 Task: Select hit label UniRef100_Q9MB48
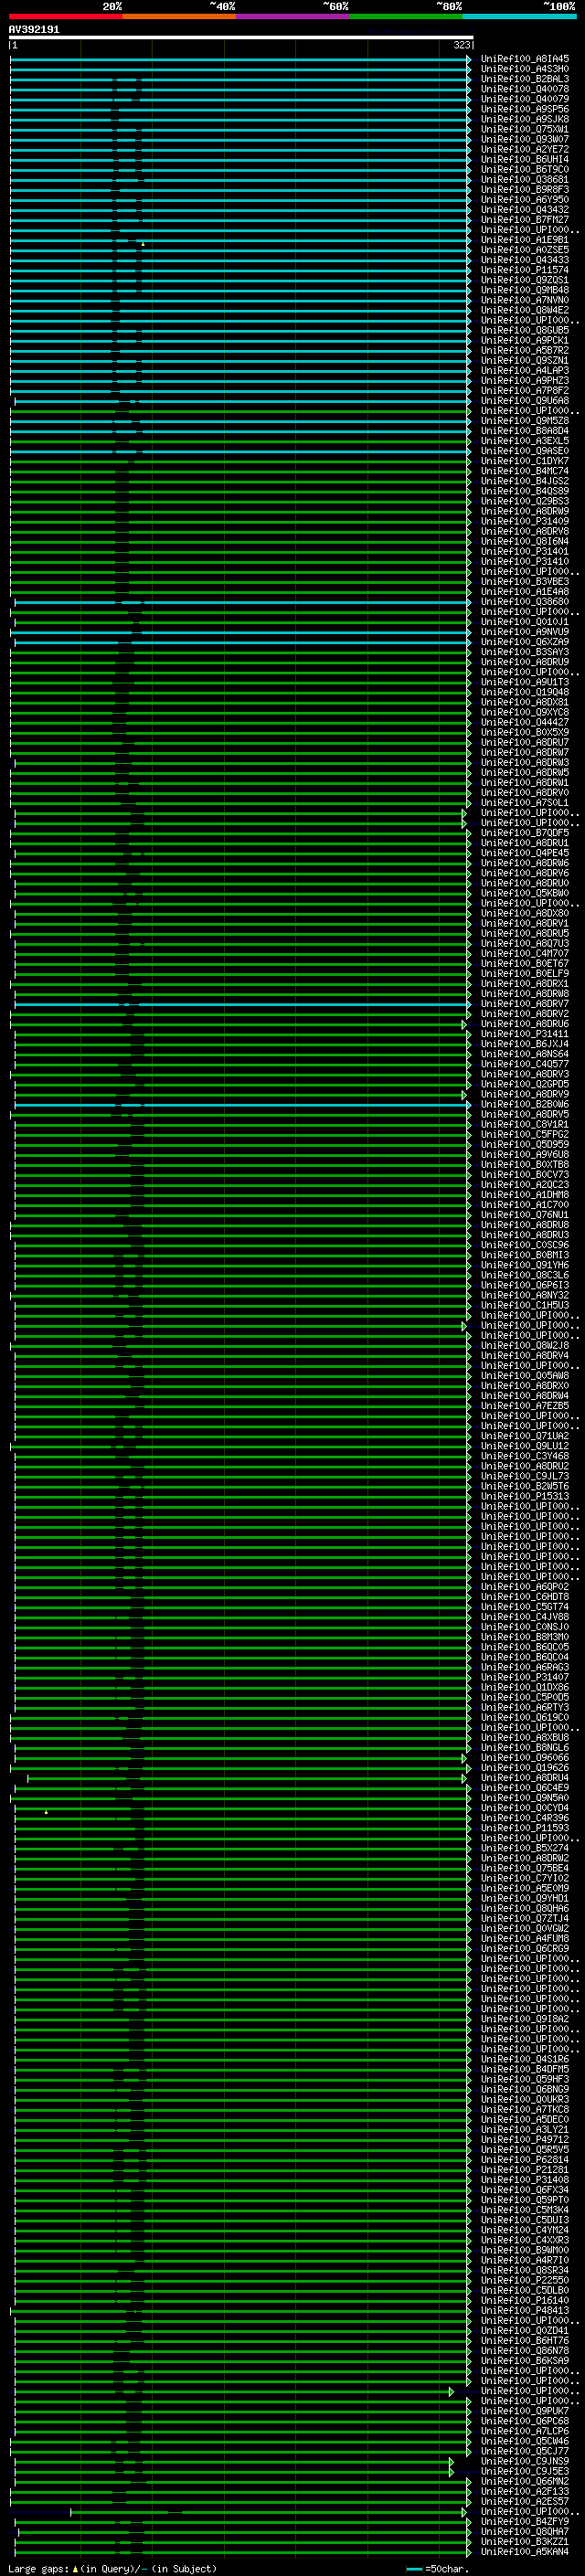(524, 290)
